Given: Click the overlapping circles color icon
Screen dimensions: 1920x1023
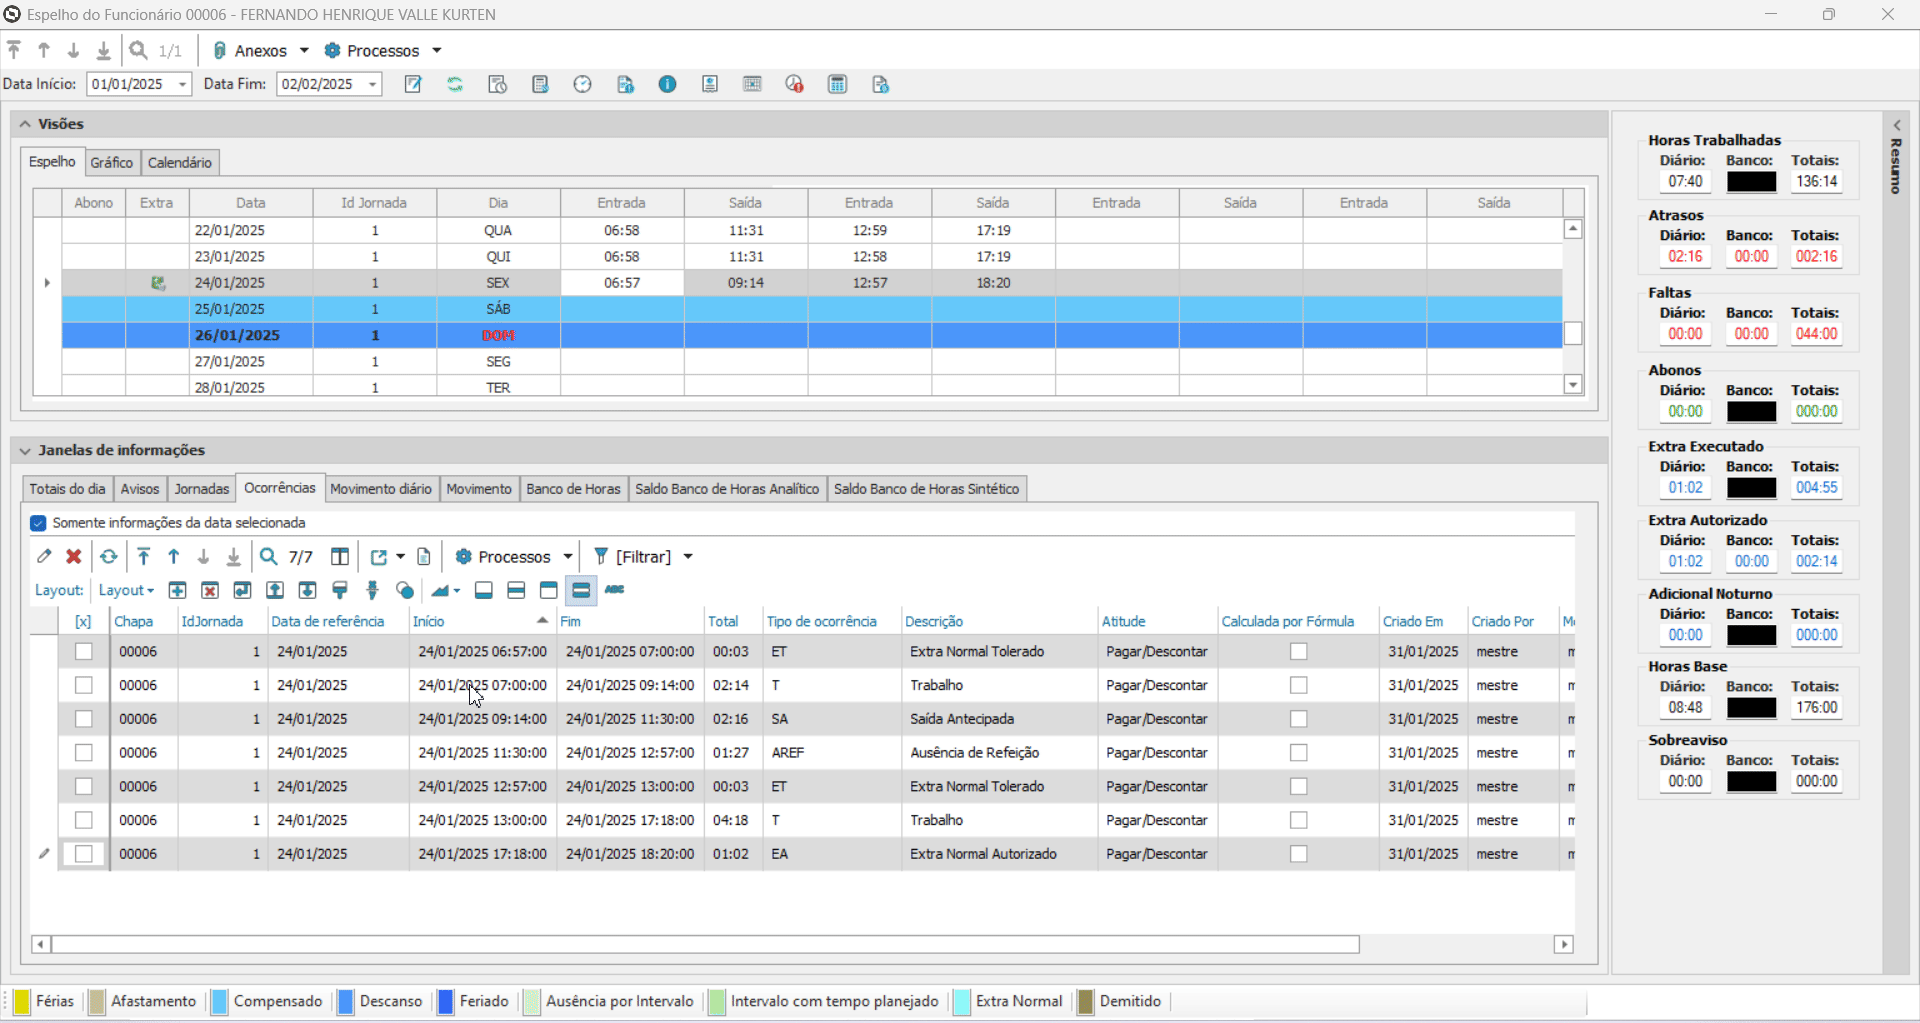Looking at the screenshot, I should [405, 590].
